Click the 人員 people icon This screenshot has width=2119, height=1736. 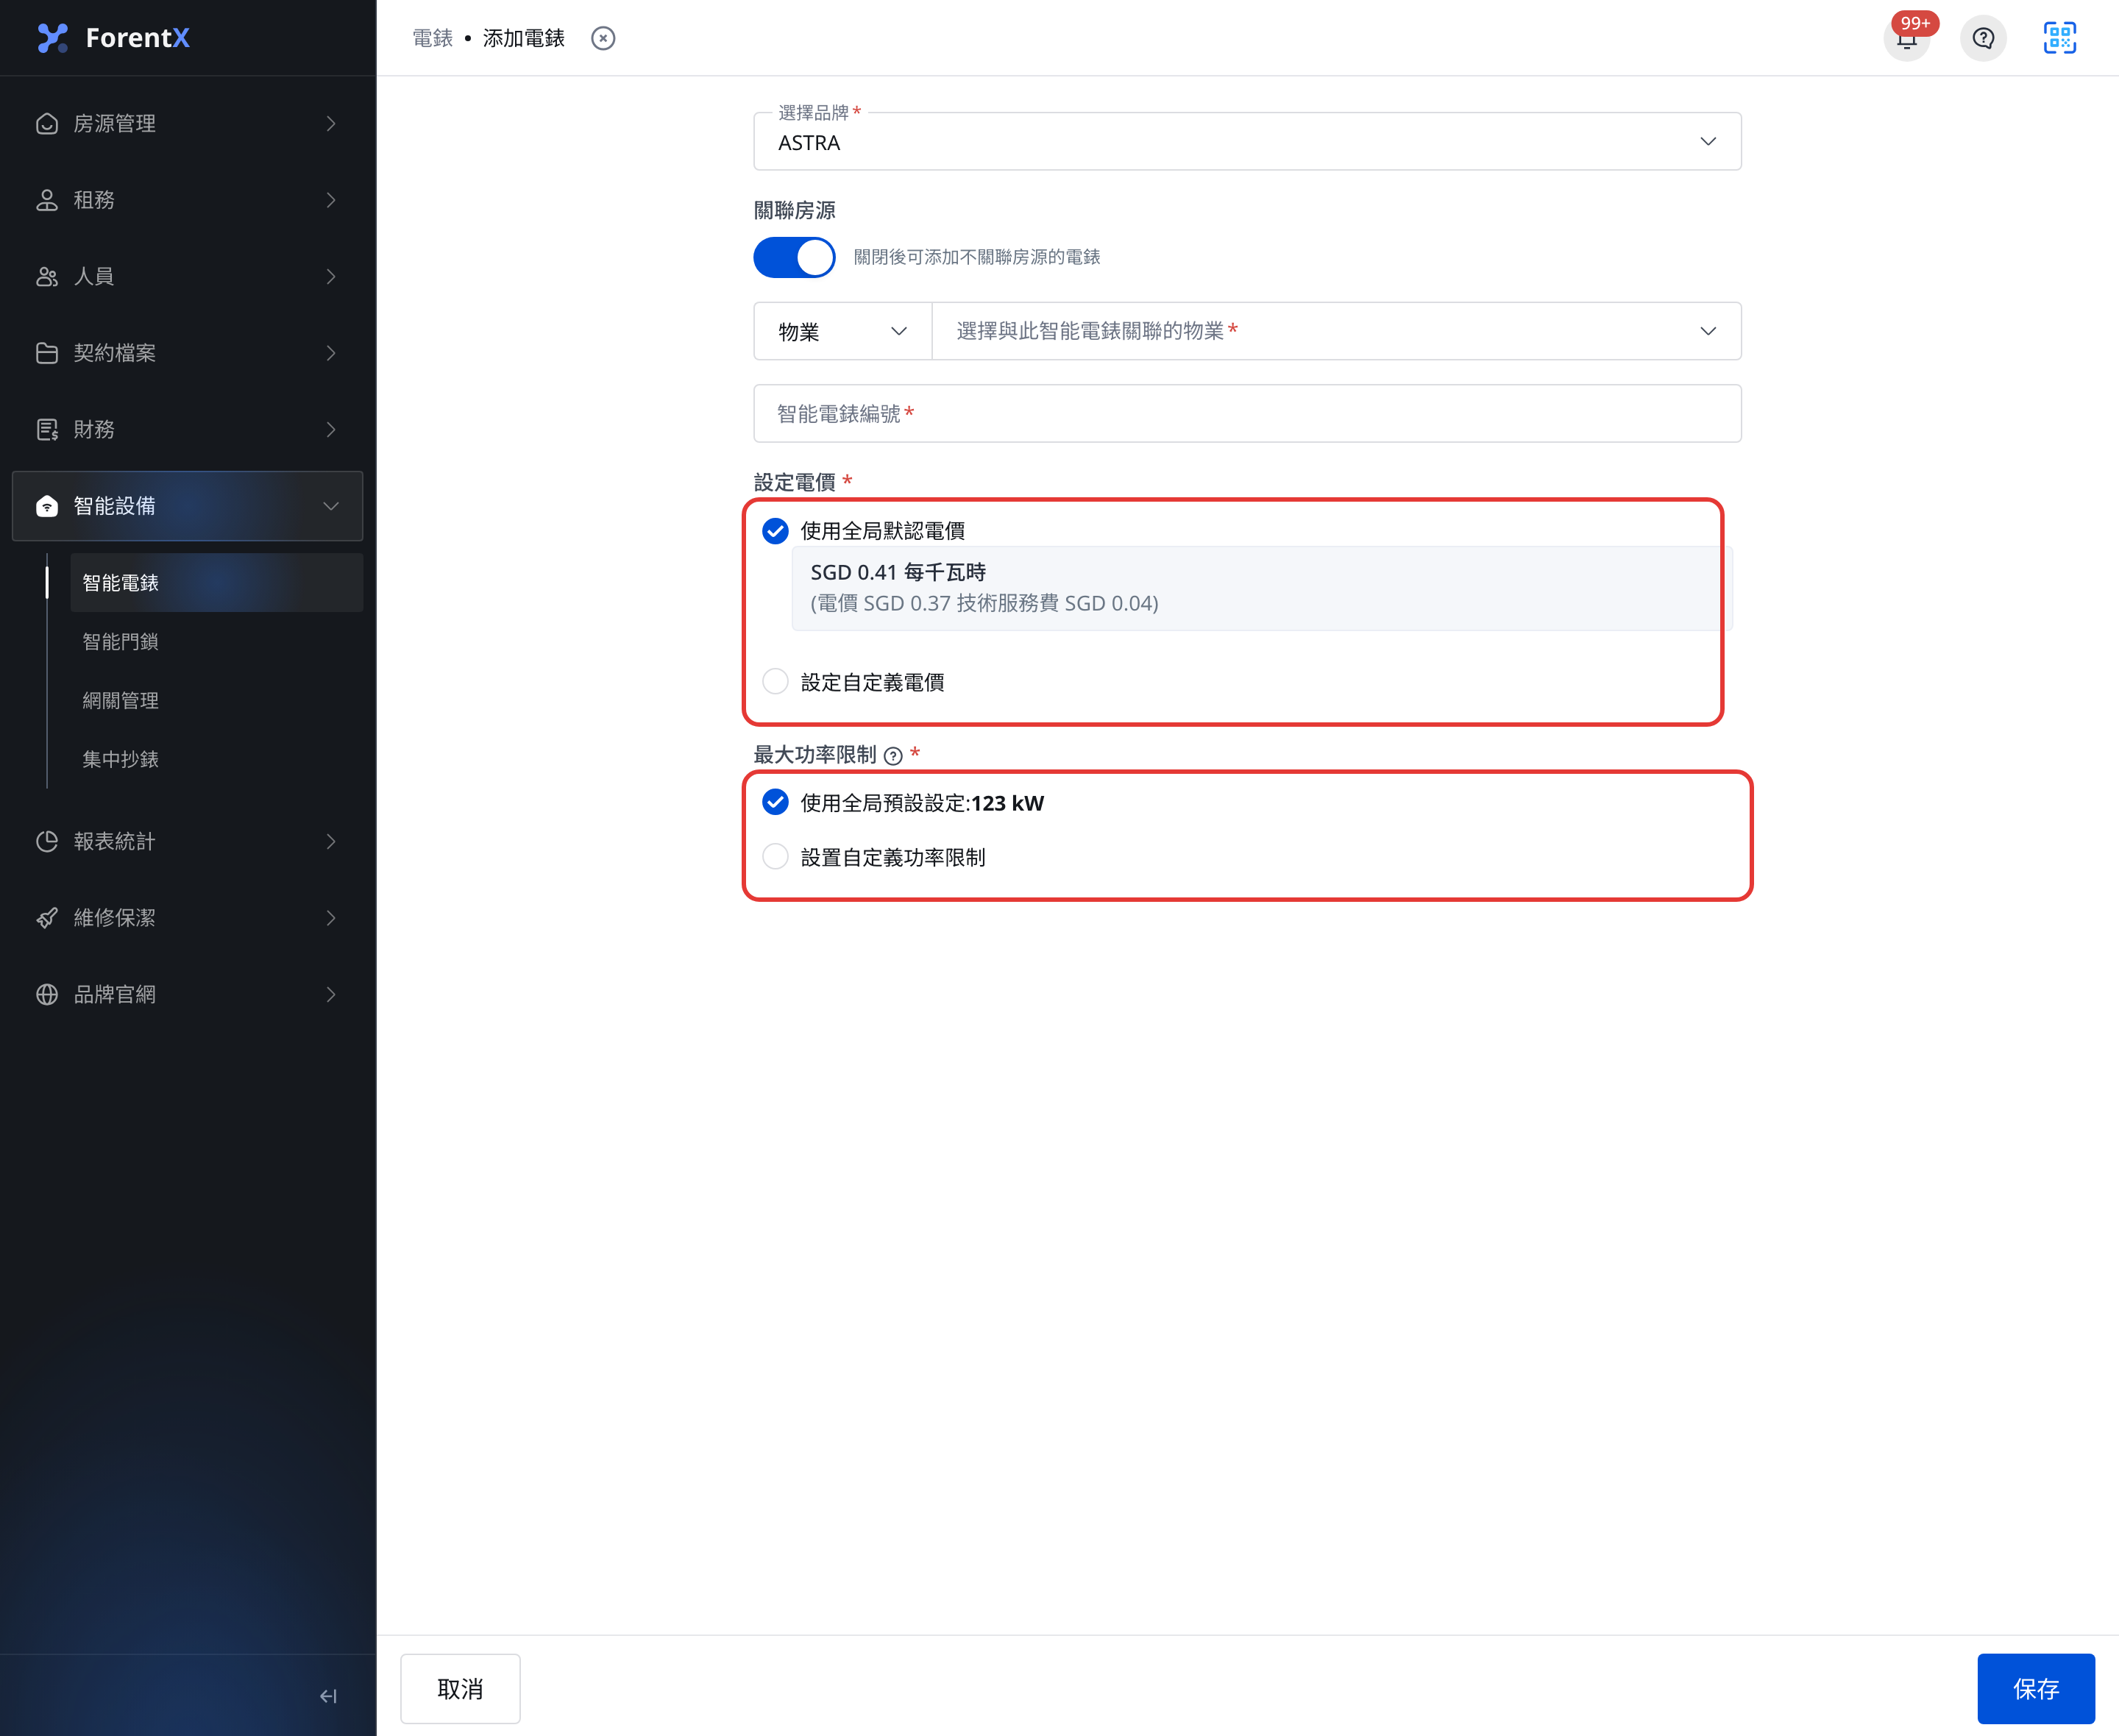[47, 277]
